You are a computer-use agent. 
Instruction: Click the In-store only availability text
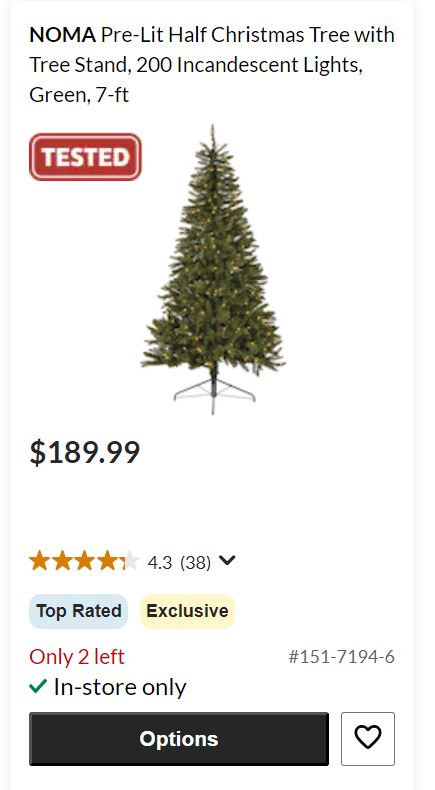(120, 687)
